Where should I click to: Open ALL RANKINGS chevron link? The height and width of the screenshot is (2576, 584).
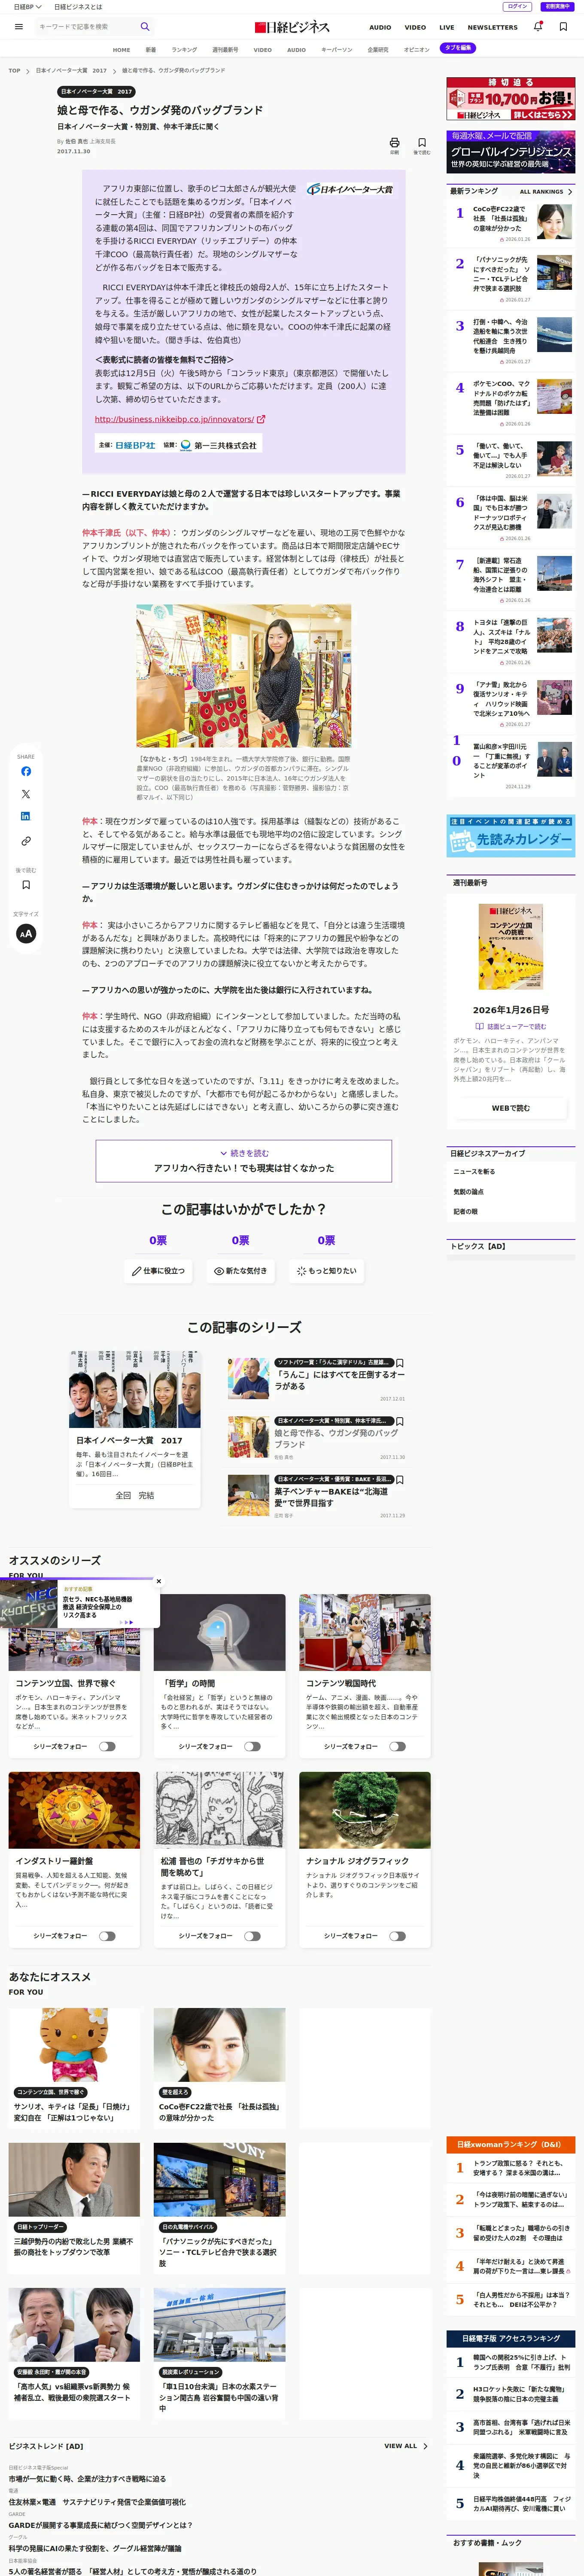pos(546,192)
